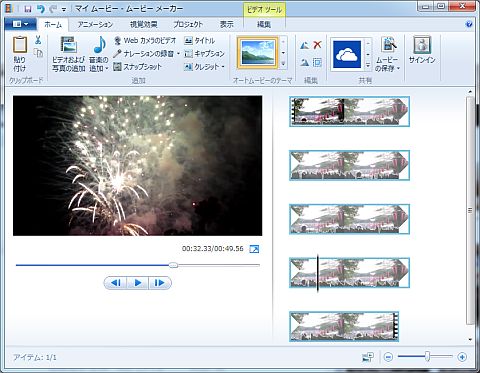Select the first storyboard clip strip
The height and width of the screenshot is (373, 480).
pos(349,112)
